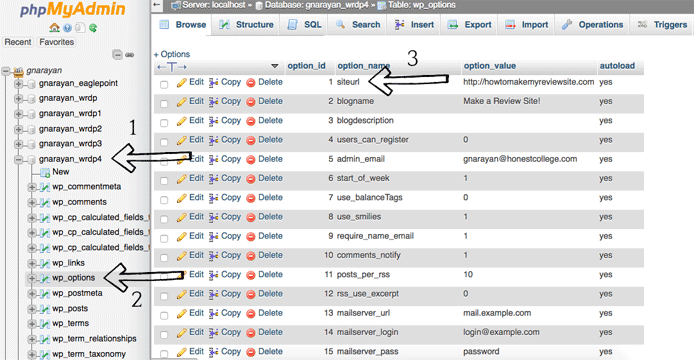The image size is (694, 360).
Task: Check the use_smilies row checkbox
Action: click(x=164, y=219)
